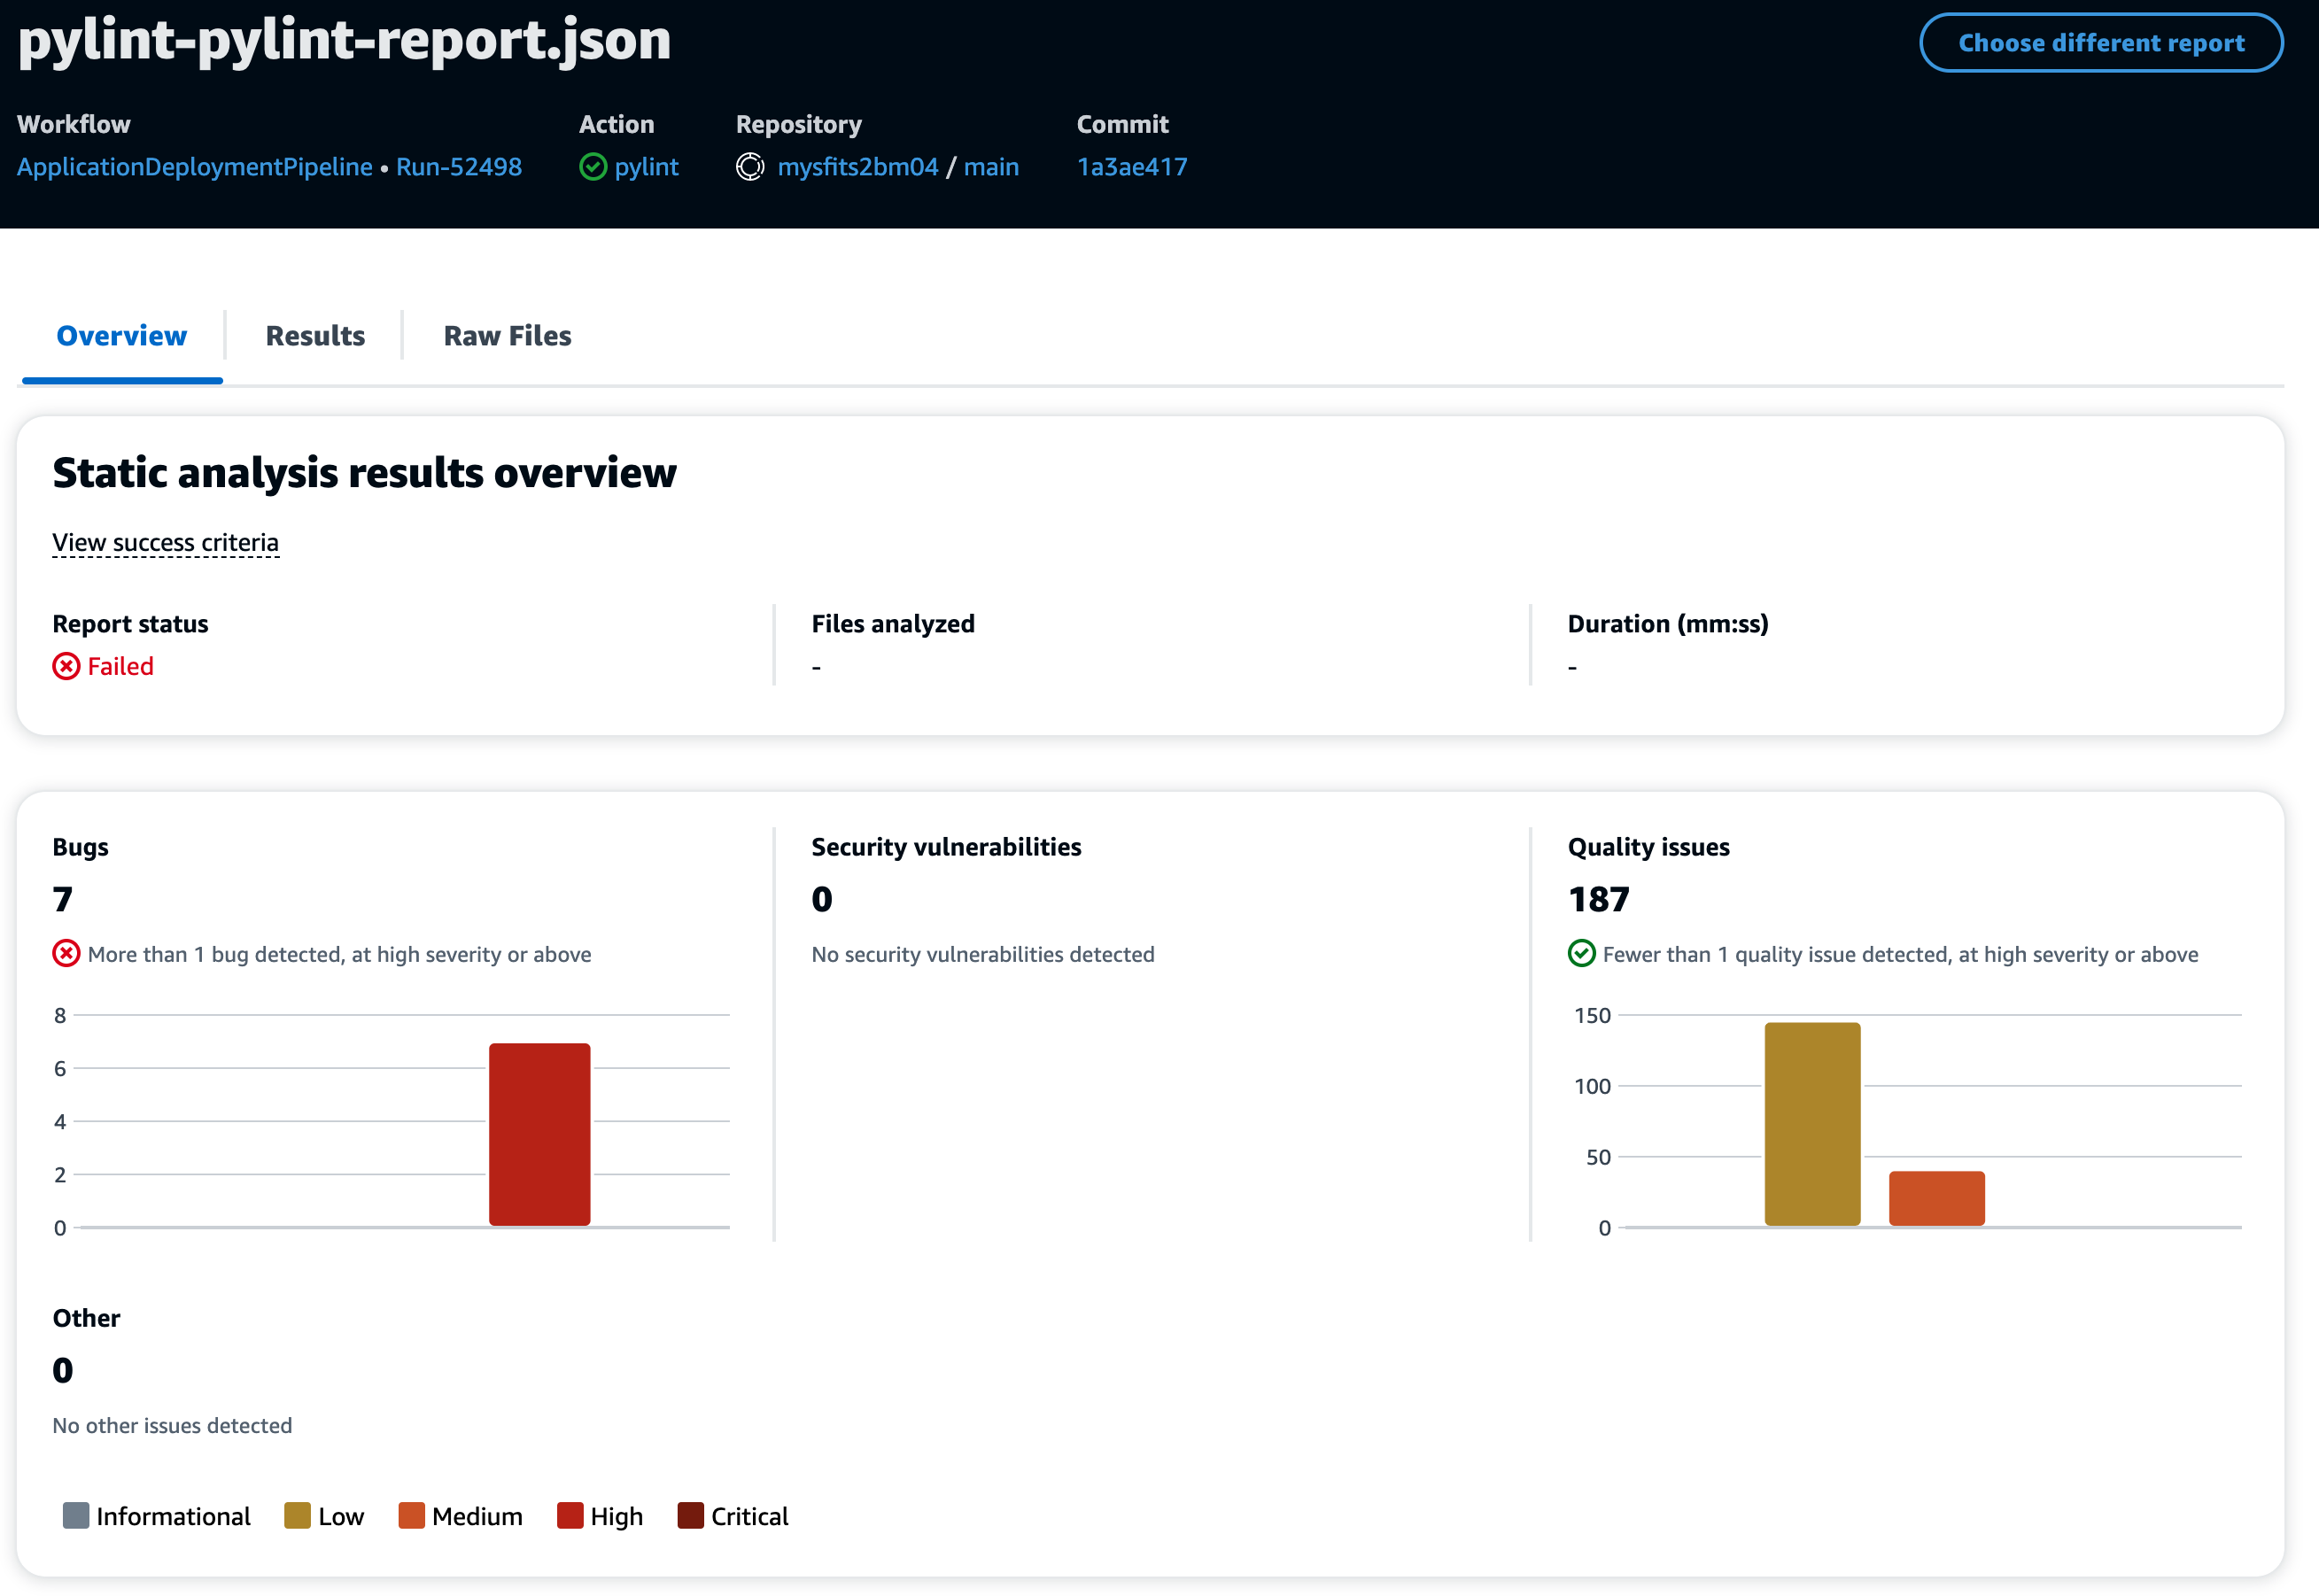Open the ApplicationDeploymentPipeline workflow link
This screenshot has height=1596, width=2319.
pyautogui.click(x=194, y=166)
